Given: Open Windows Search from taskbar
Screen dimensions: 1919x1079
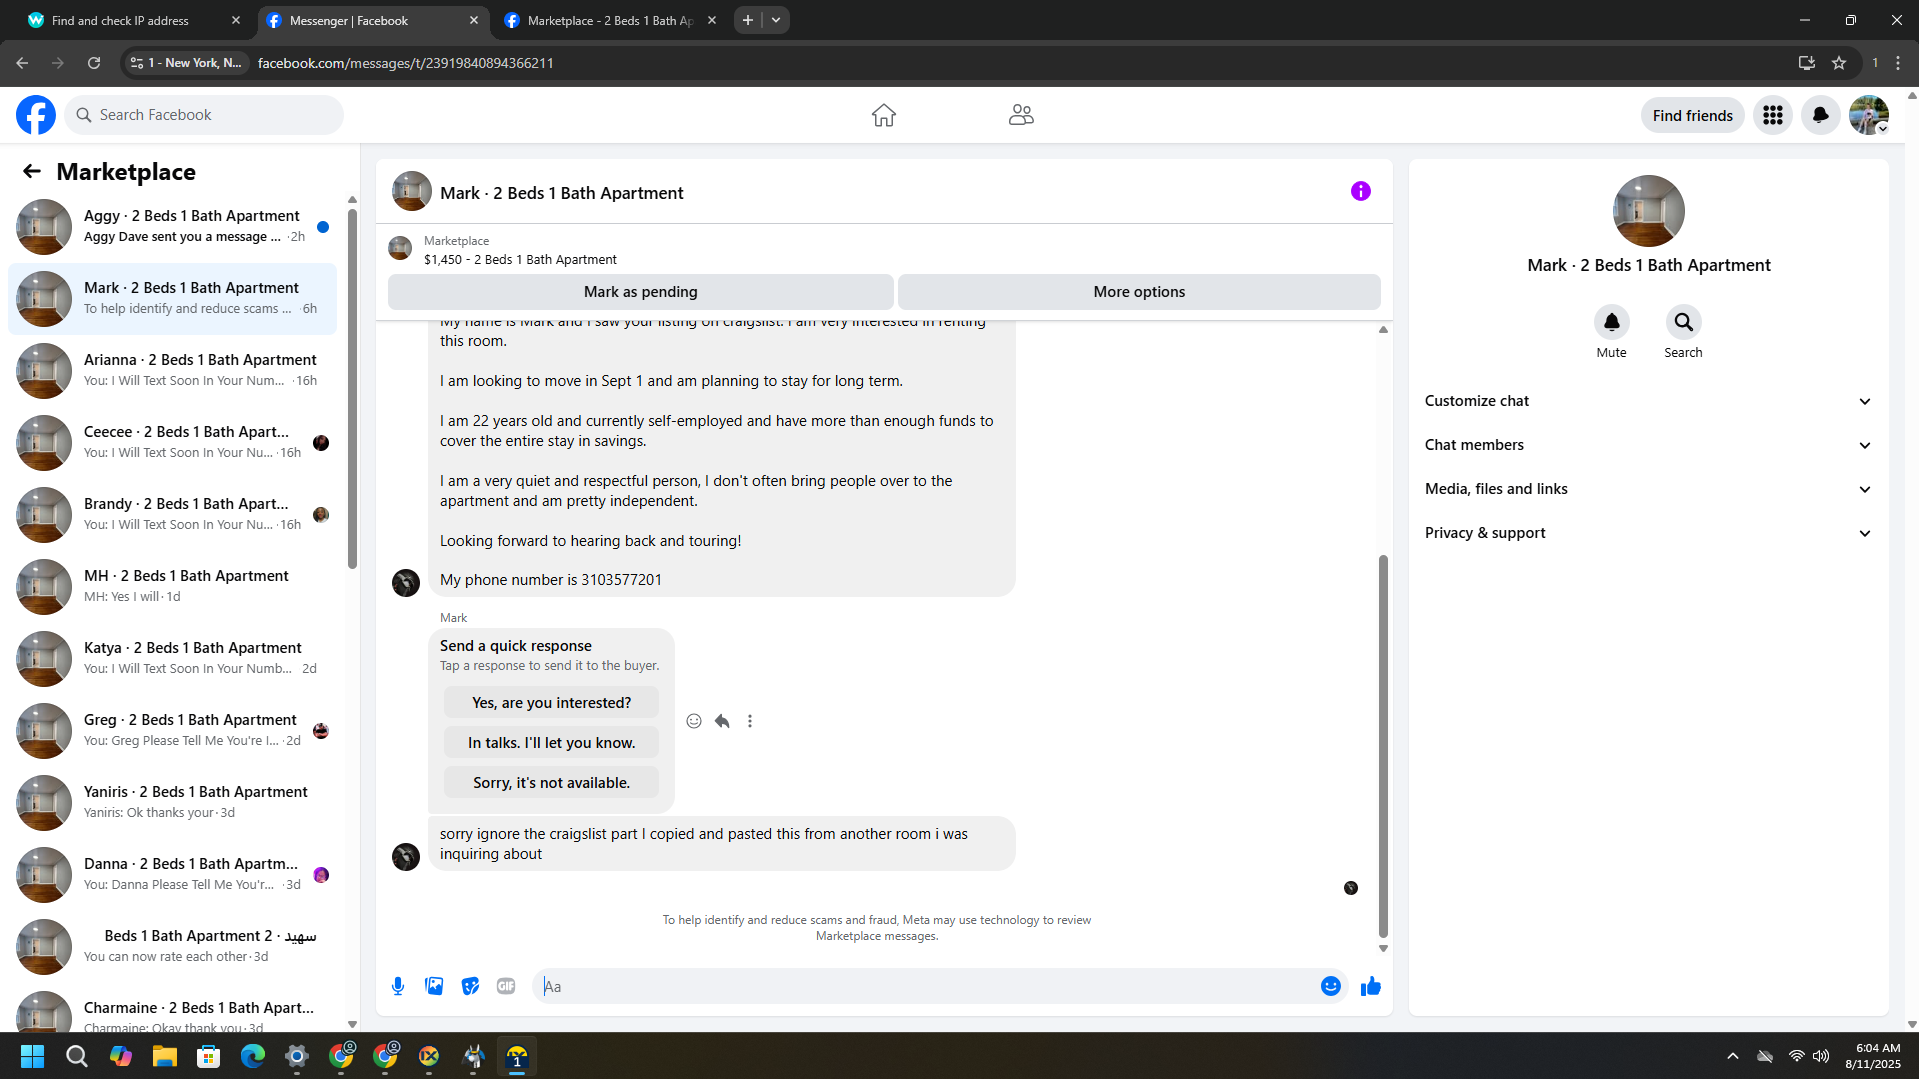Looking at the screenshot, I should pos(77,1056).
